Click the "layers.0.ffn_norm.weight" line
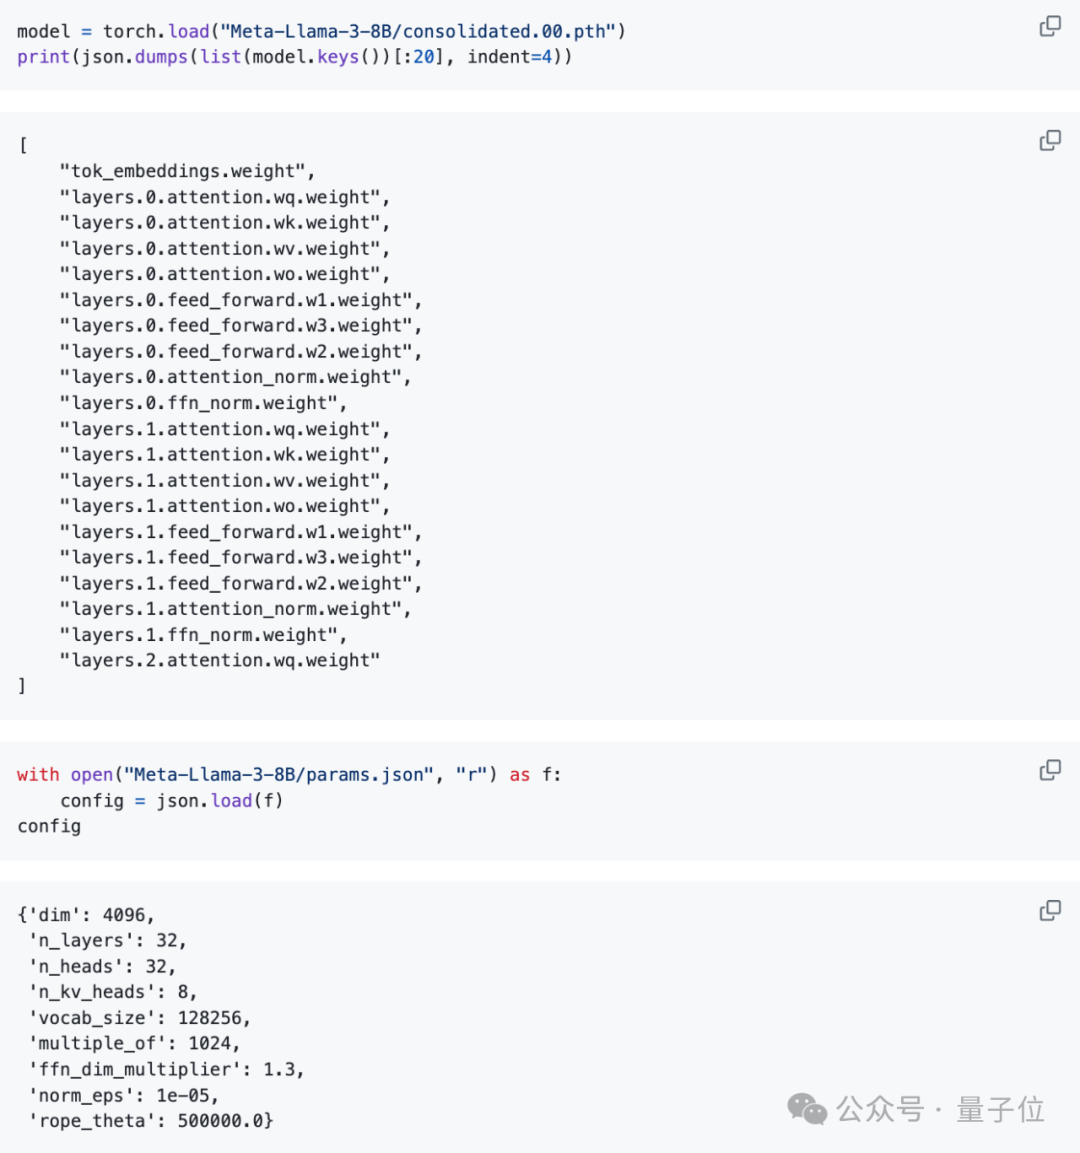Viewport: 1080px width, 1153px height. [204, 403]
